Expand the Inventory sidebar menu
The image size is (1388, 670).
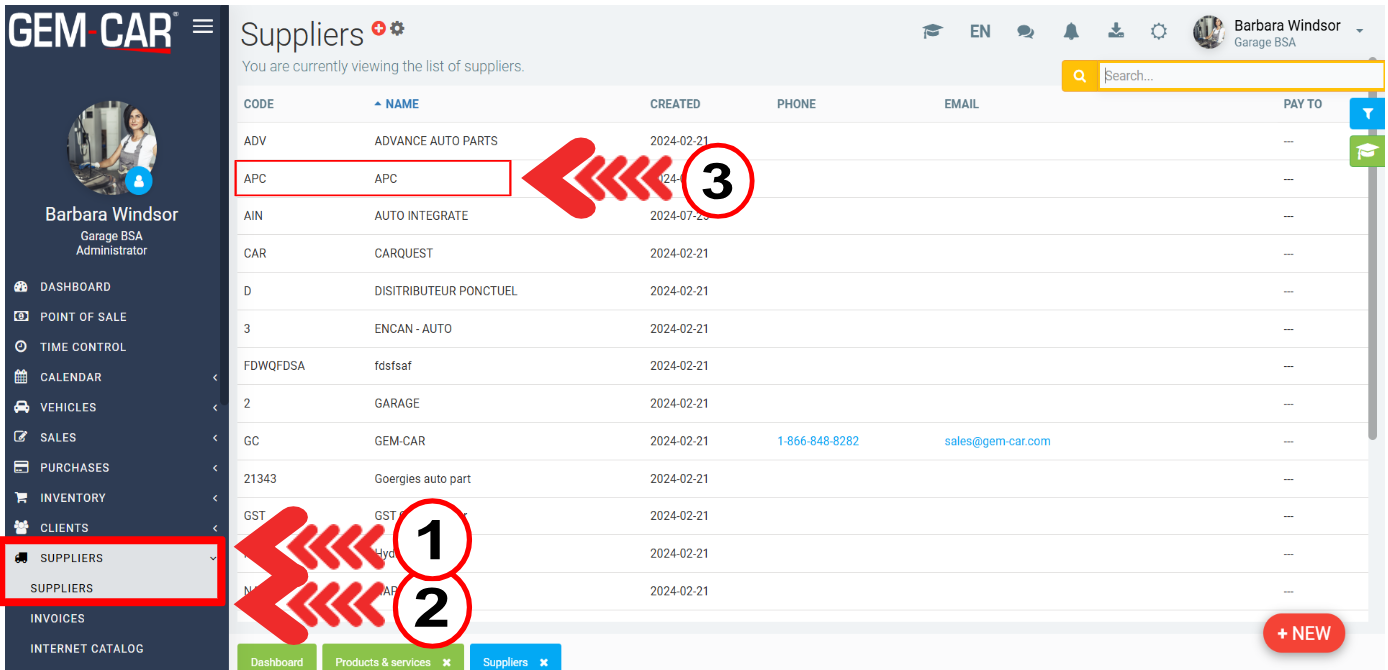[x=72, y=498]
